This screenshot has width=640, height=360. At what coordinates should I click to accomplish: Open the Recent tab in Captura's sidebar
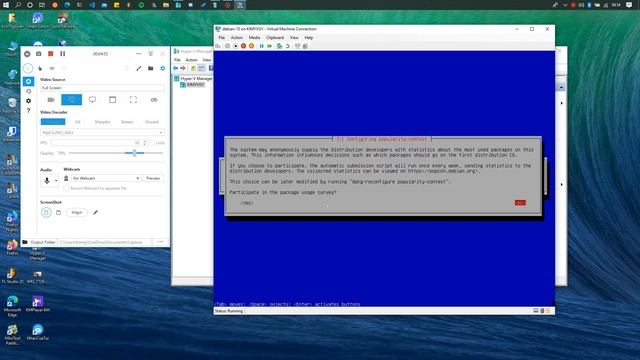pyautogui.click(x=28, y=91)
